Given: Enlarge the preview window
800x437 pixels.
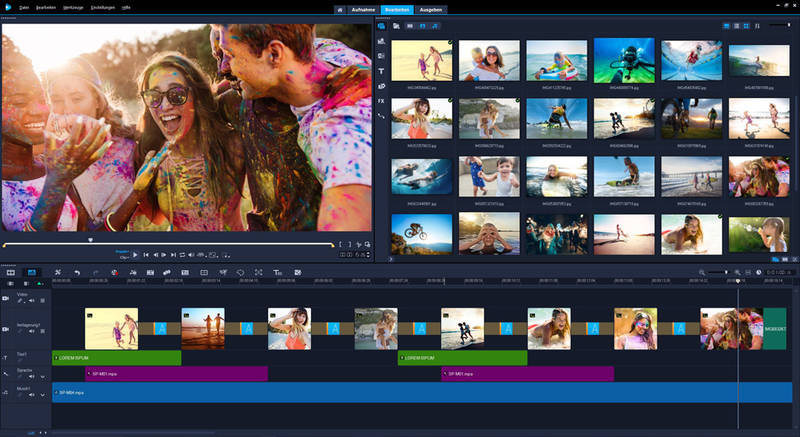Looking at the screenshot, I should coord(367,245).
